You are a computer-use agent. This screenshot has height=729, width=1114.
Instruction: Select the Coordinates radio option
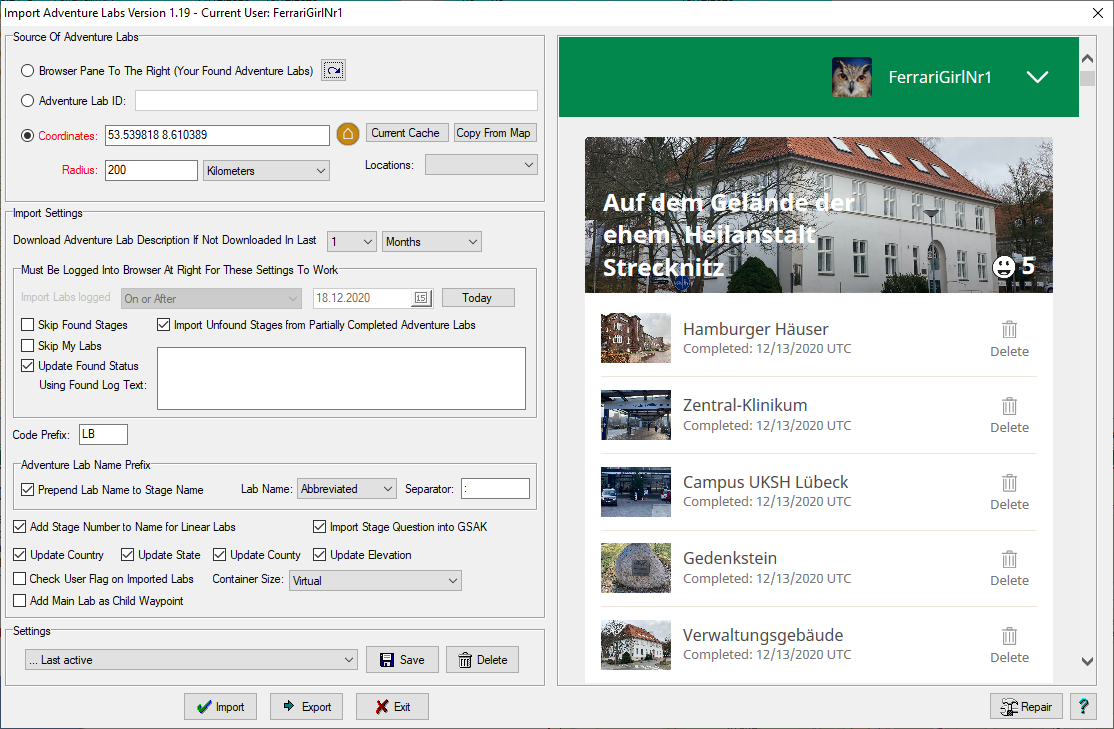point(28,135)
